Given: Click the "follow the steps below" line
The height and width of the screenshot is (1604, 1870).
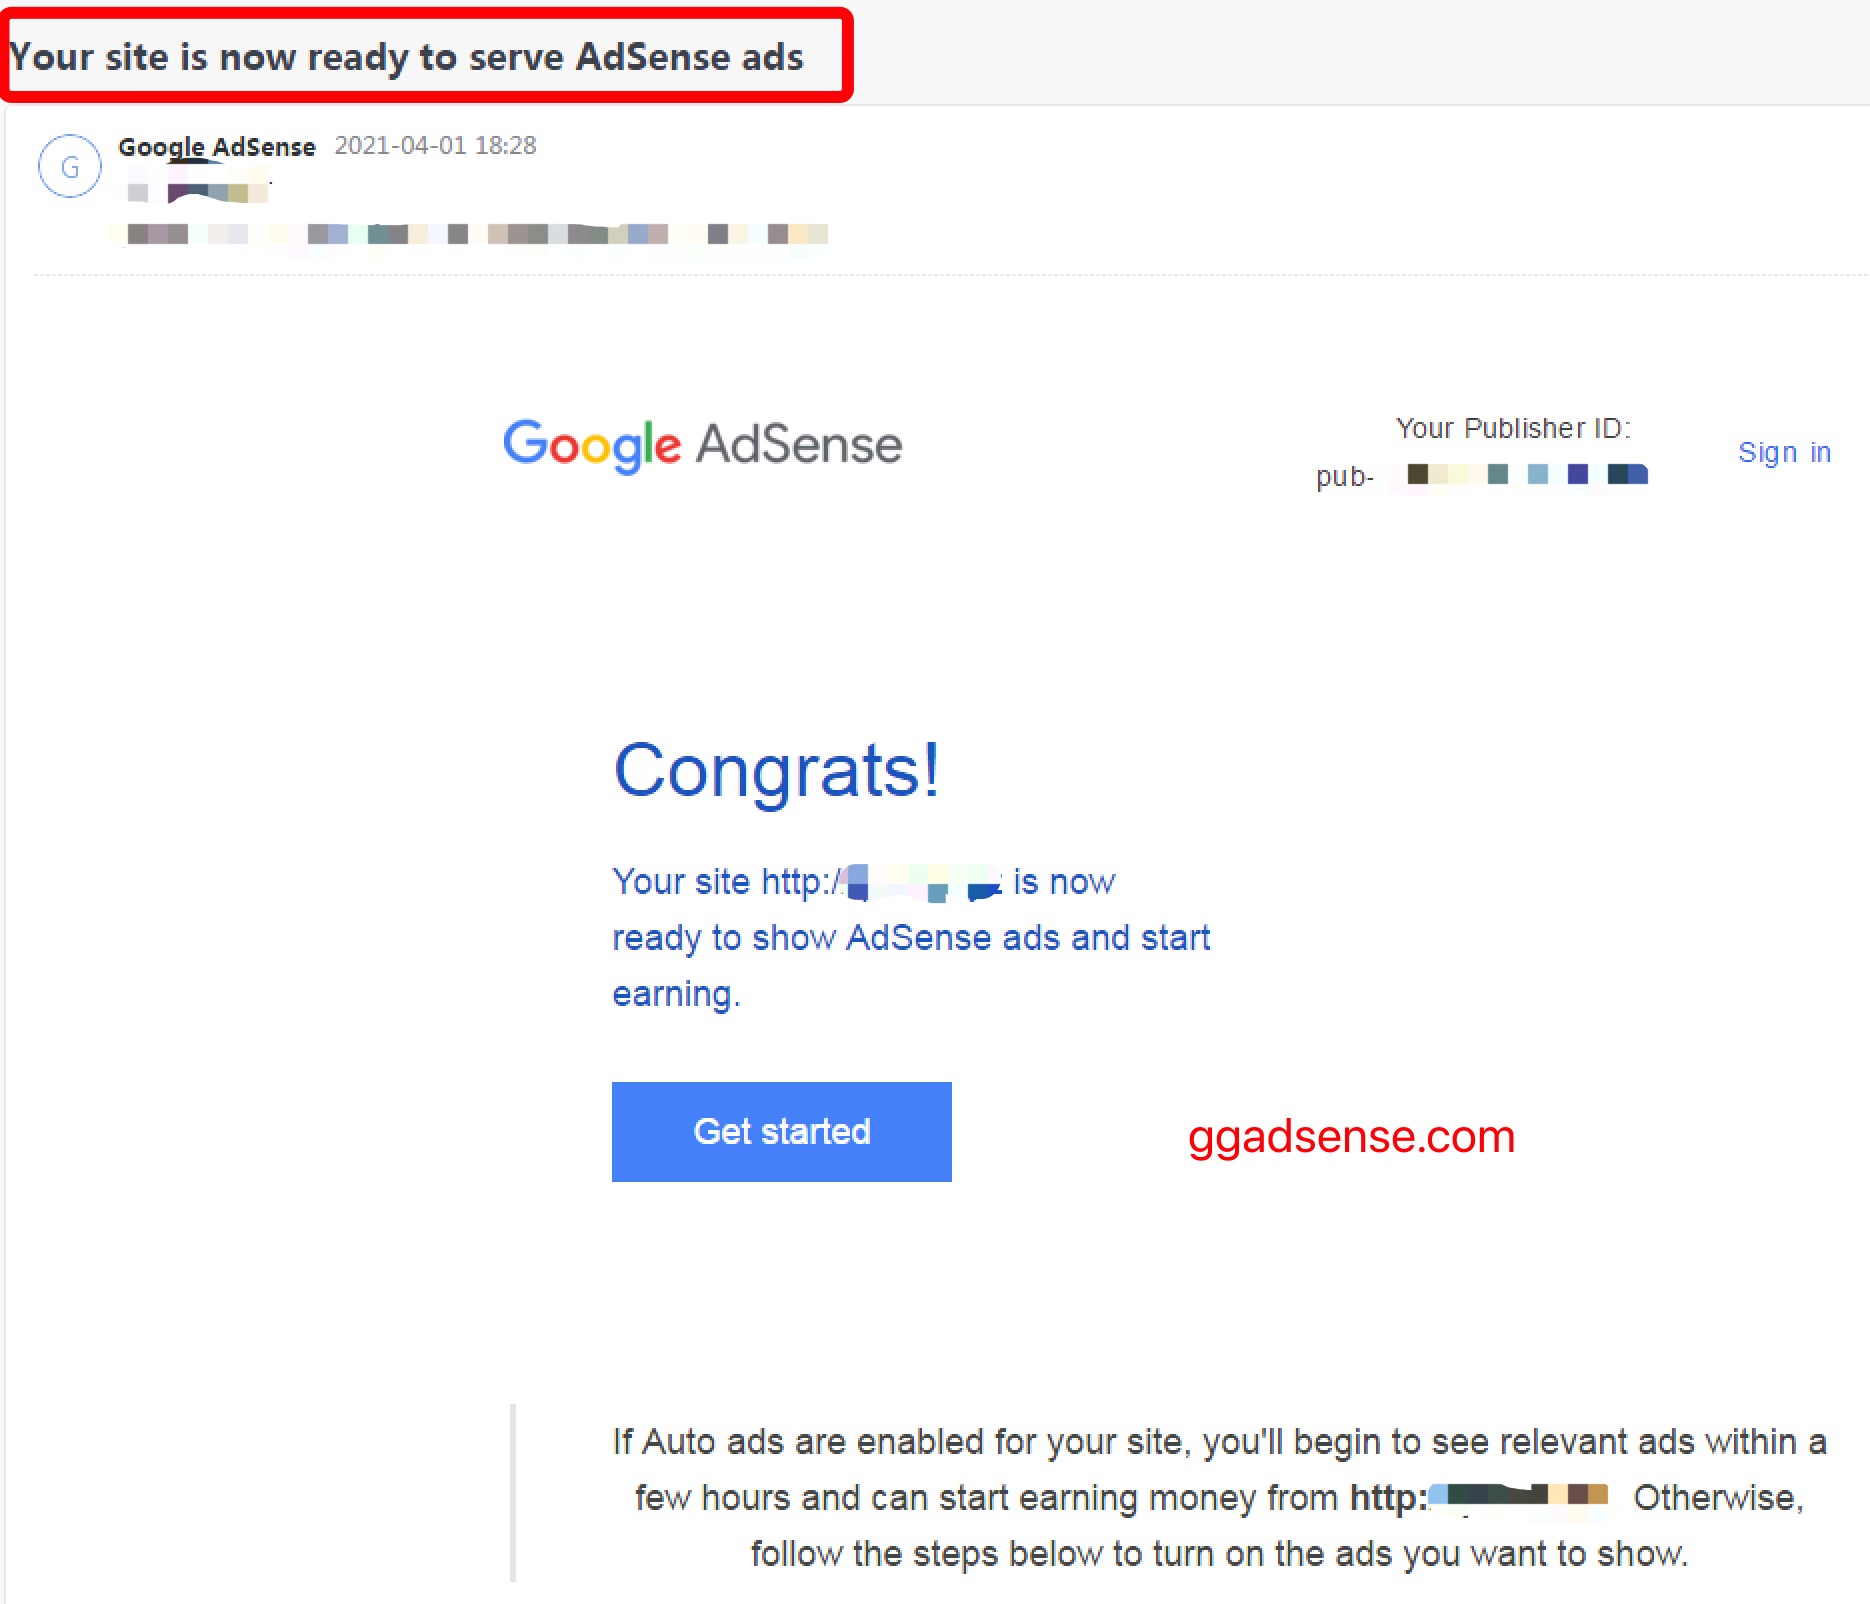Looking at the screenshot, I should [x=1219, y=1553].
